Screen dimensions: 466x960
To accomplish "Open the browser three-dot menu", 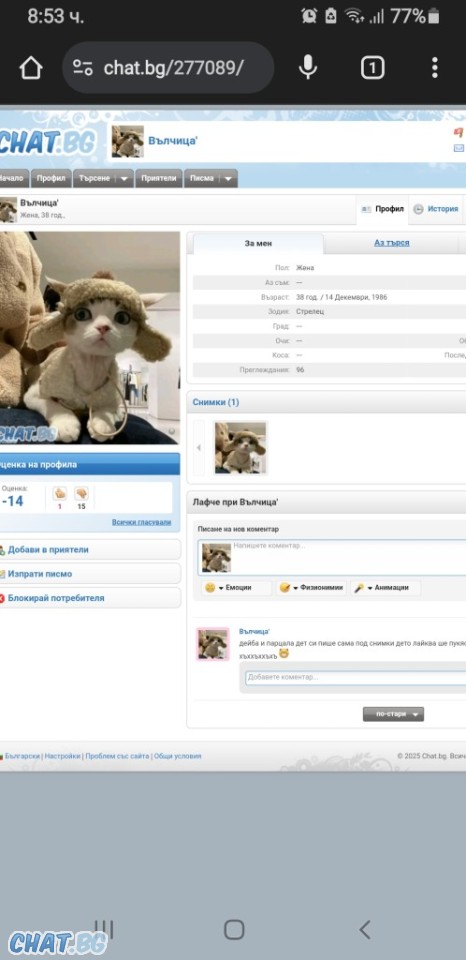I will click(434, 68).
